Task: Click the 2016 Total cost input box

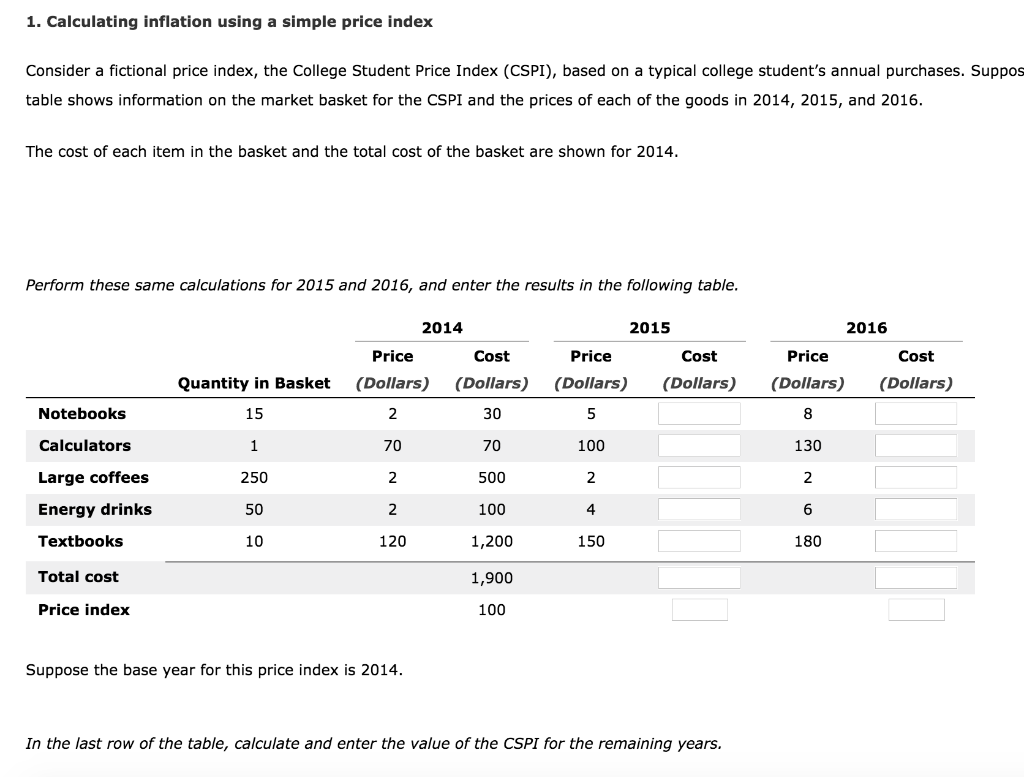Action: pyautogui.click(x=916, y=577)
